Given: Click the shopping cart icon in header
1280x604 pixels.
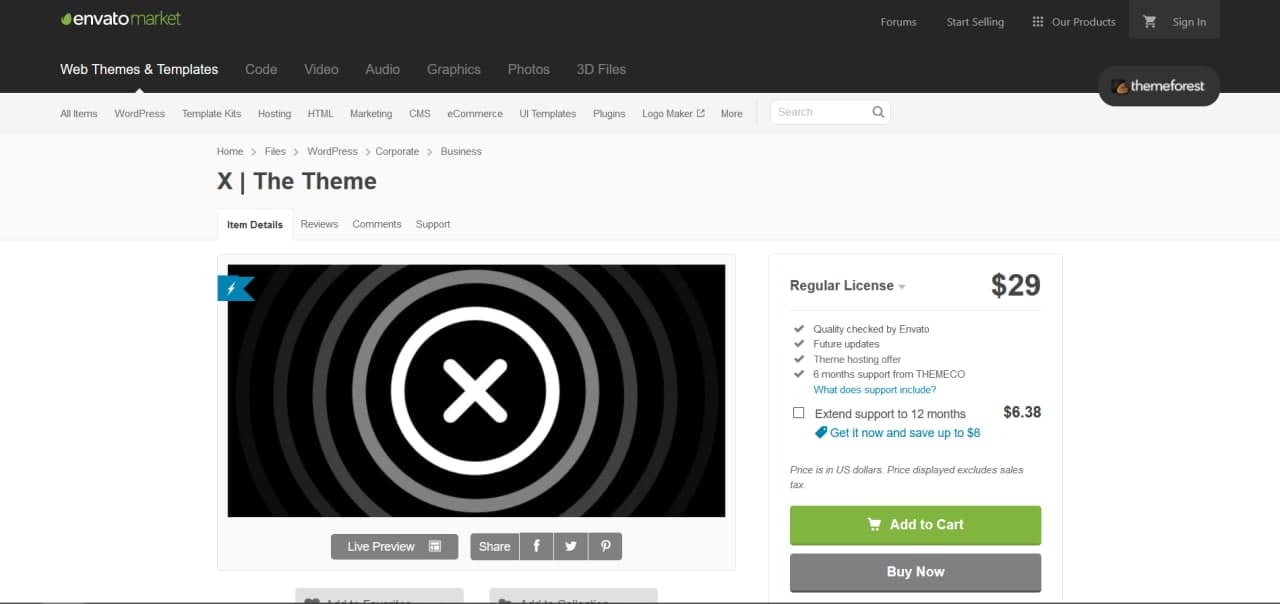Looking at the screenshot, I should (x=1149, y=22).
